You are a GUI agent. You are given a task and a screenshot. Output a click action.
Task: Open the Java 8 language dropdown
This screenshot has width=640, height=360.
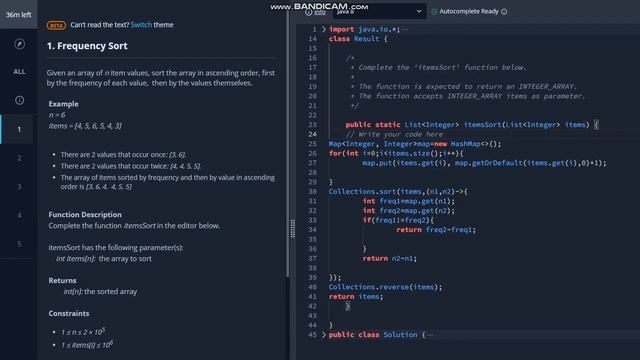coord(379,11)
